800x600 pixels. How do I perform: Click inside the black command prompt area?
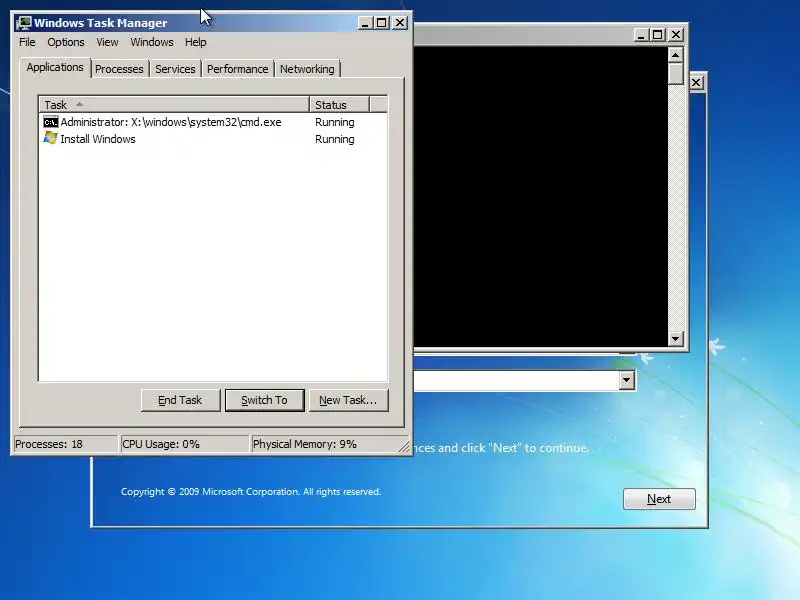541,196
